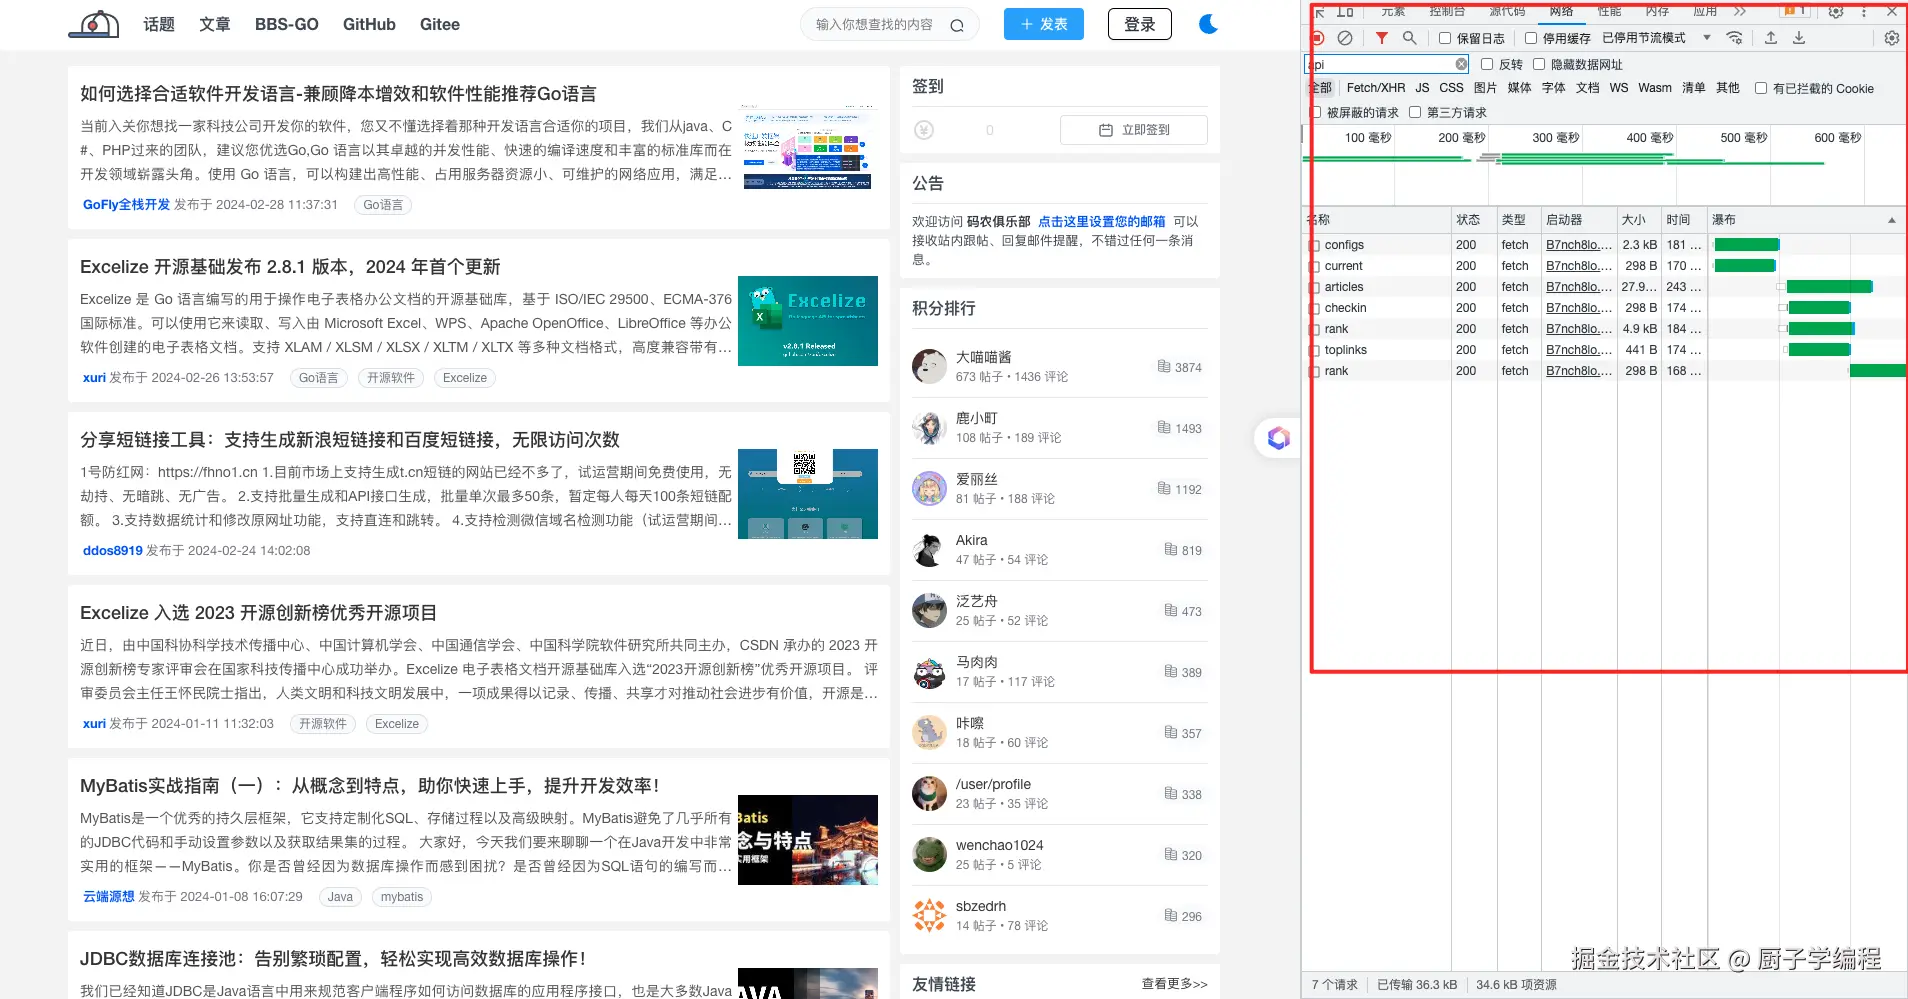Open network conditions via the wifi icon

1734,38
